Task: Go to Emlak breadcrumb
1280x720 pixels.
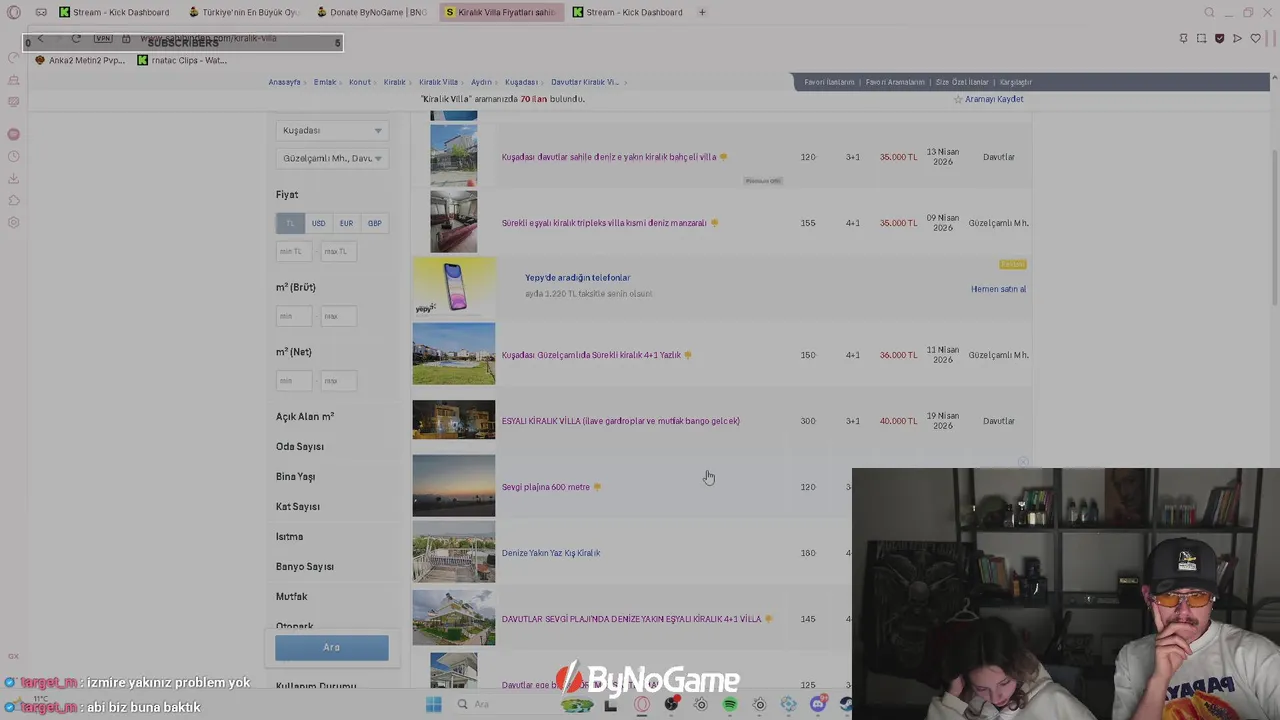Action: [325, 82]
